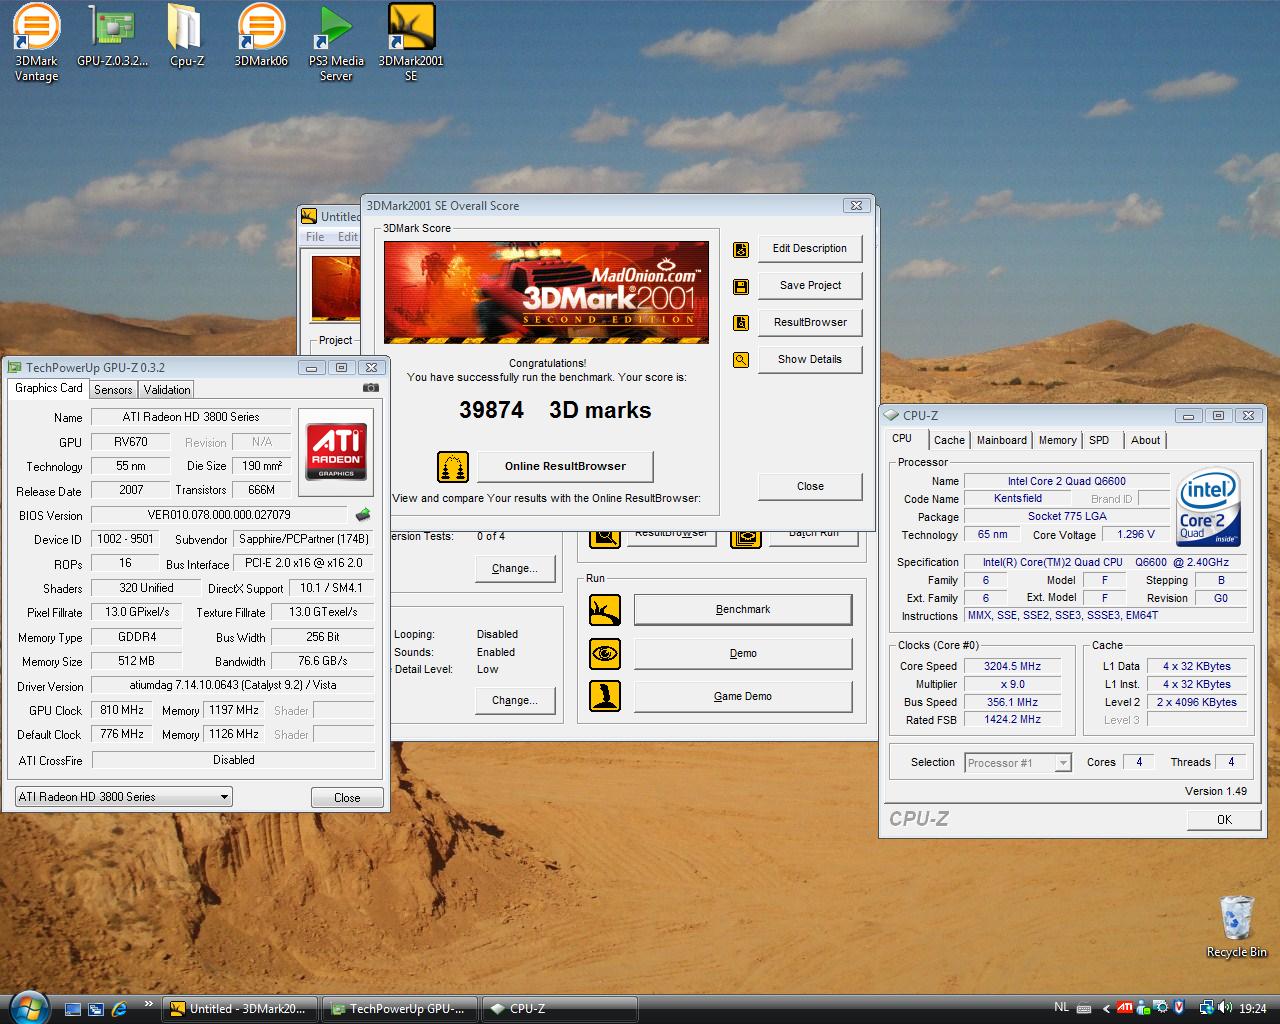1280x1024 pixels.
Task: Switch to the Memory tab in CPU-Z
Action: point(1057,440)
